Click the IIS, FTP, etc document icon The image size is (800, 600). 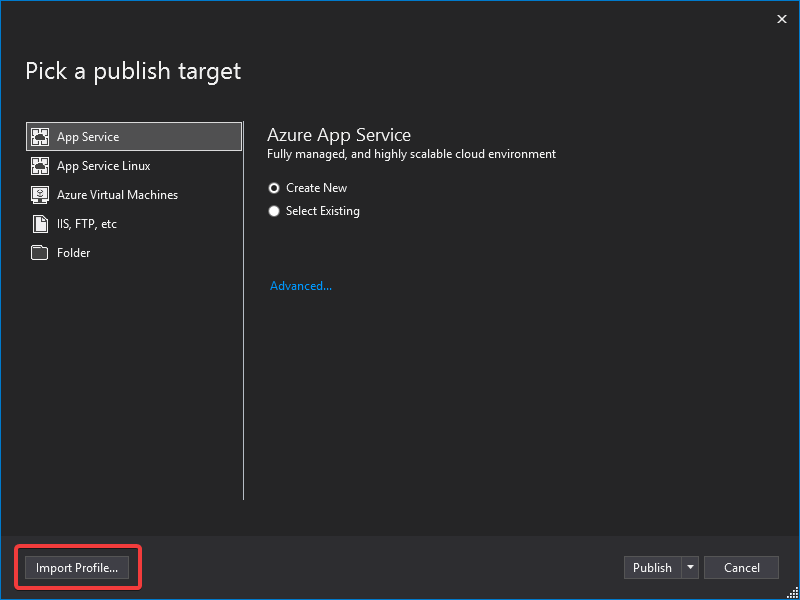40,224
